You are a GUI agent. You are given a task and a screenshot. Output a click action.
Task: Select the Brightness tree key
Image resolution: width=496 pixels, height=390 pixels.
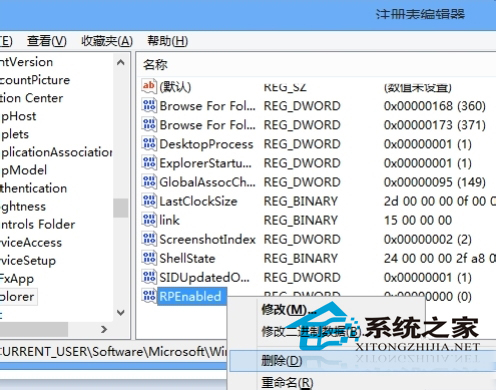click(23, 206)
